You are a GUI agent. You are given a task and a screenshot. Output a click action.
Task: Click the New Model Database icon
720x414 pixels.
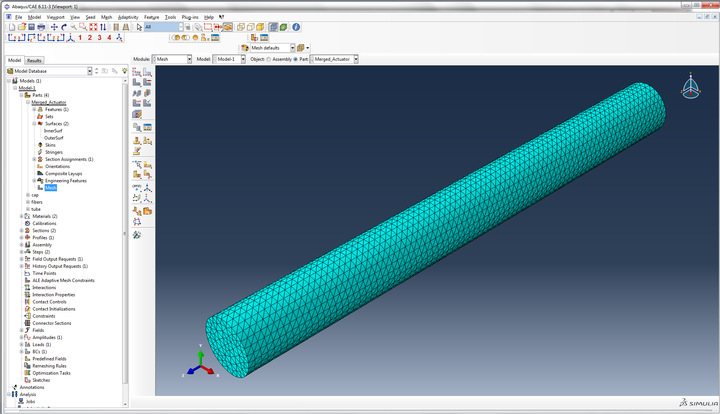click(x=12, y=28)
